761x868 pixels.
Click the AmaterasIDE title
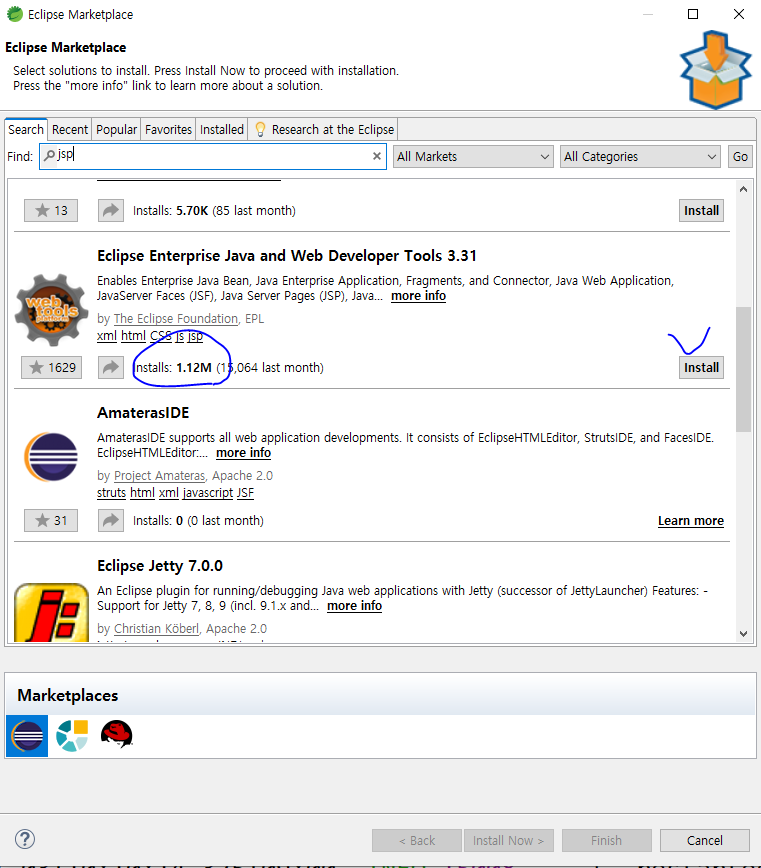click(143, 413)
